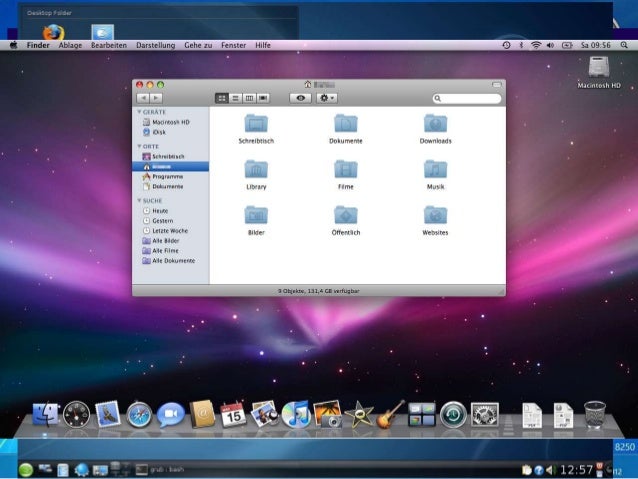Open the Volume menu bar control
This screenshot has height=479, width=638.
tap(551, 45)
